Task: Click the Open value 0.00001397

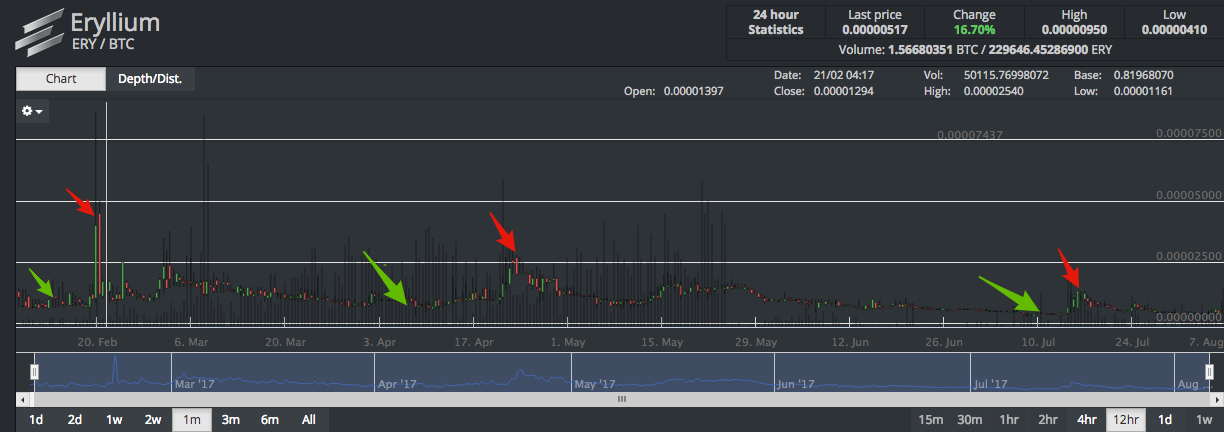Action: (x=693, y=91)
